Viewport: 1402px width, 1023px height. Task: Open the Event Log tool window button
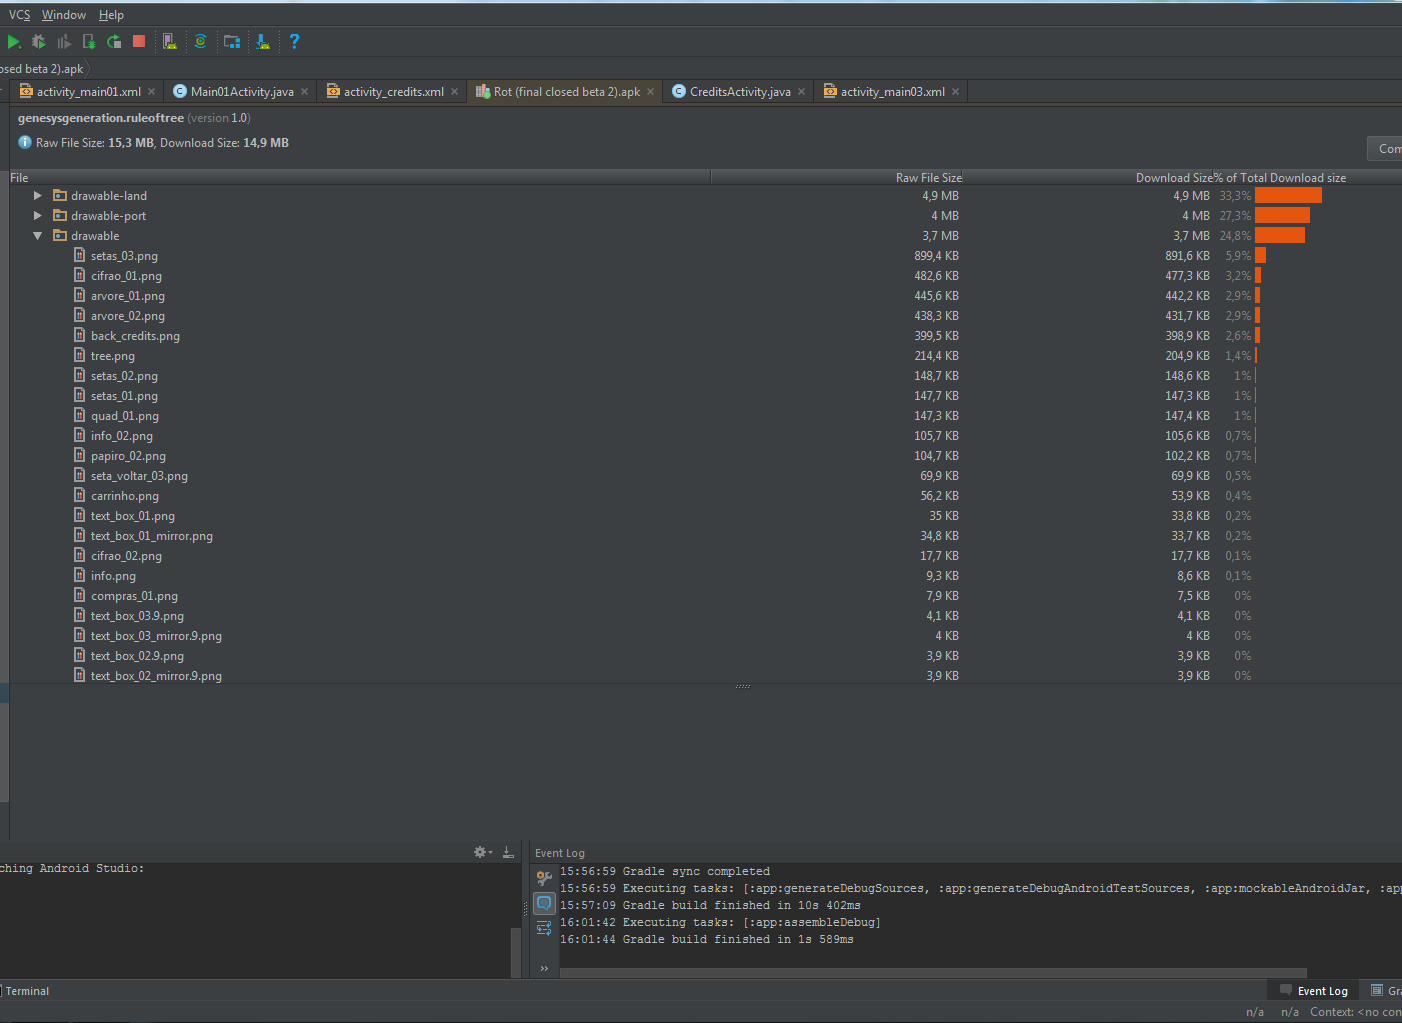coord(1314,991)
